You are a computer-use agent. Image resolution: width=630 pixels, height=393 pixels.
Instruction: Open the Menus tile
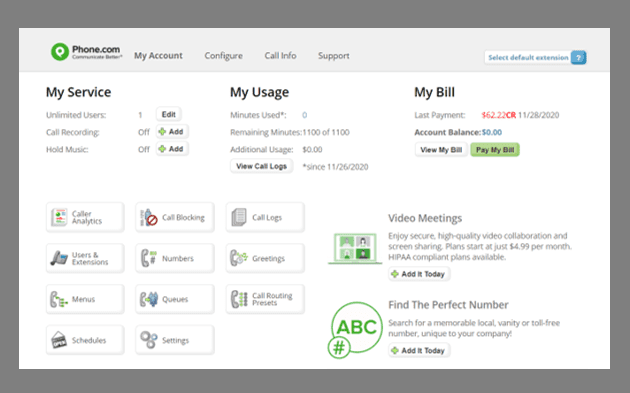pyautogui.click(x=85, y=299)
